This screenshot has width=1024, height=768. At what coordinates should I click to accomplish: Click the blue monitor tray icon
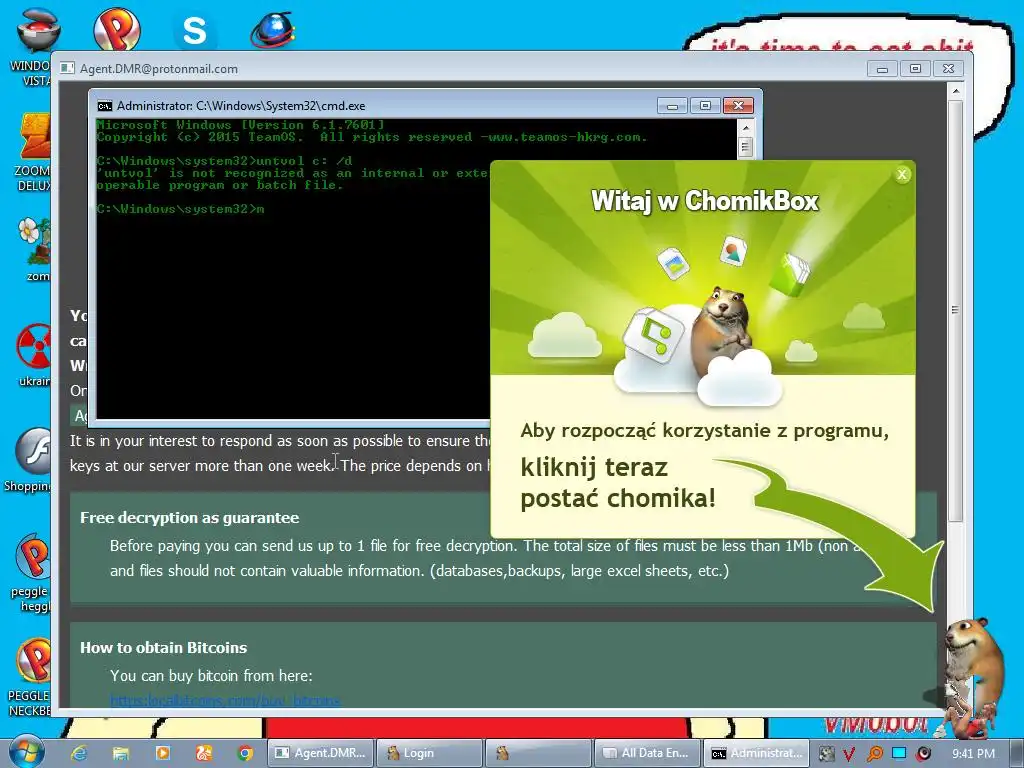[x=899, y=753]
